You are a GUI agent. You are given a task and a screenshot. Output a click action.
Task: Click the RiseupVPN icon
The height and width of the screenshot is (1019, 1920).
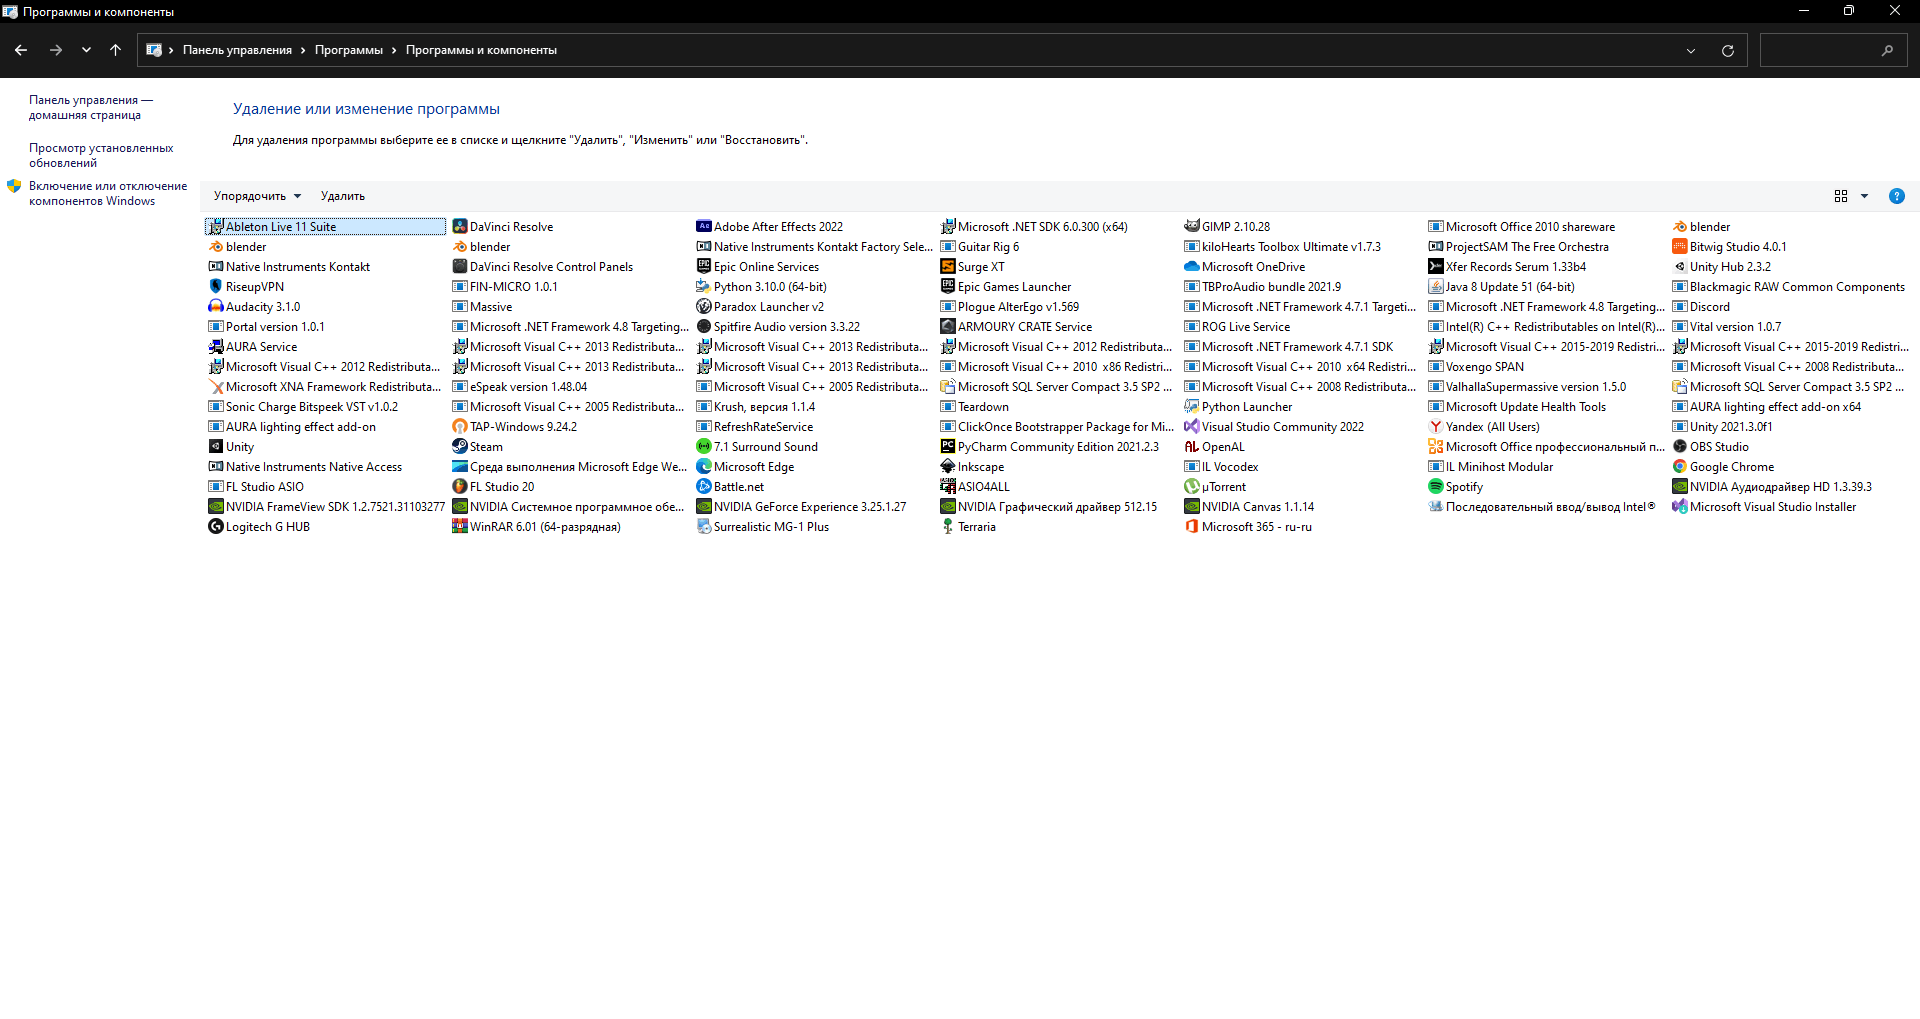click(215, 287)
